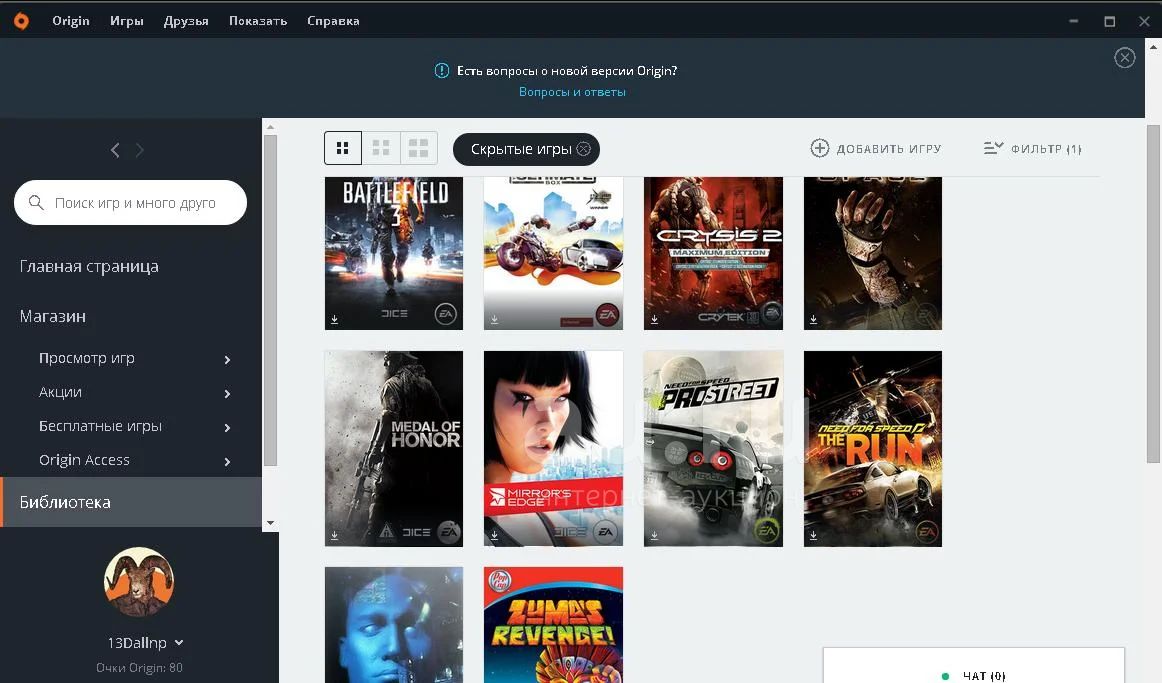This screenshot has width=1162, height=683.
Task: Click download icon on Crysis 2
Action: (x=654, y=319)
